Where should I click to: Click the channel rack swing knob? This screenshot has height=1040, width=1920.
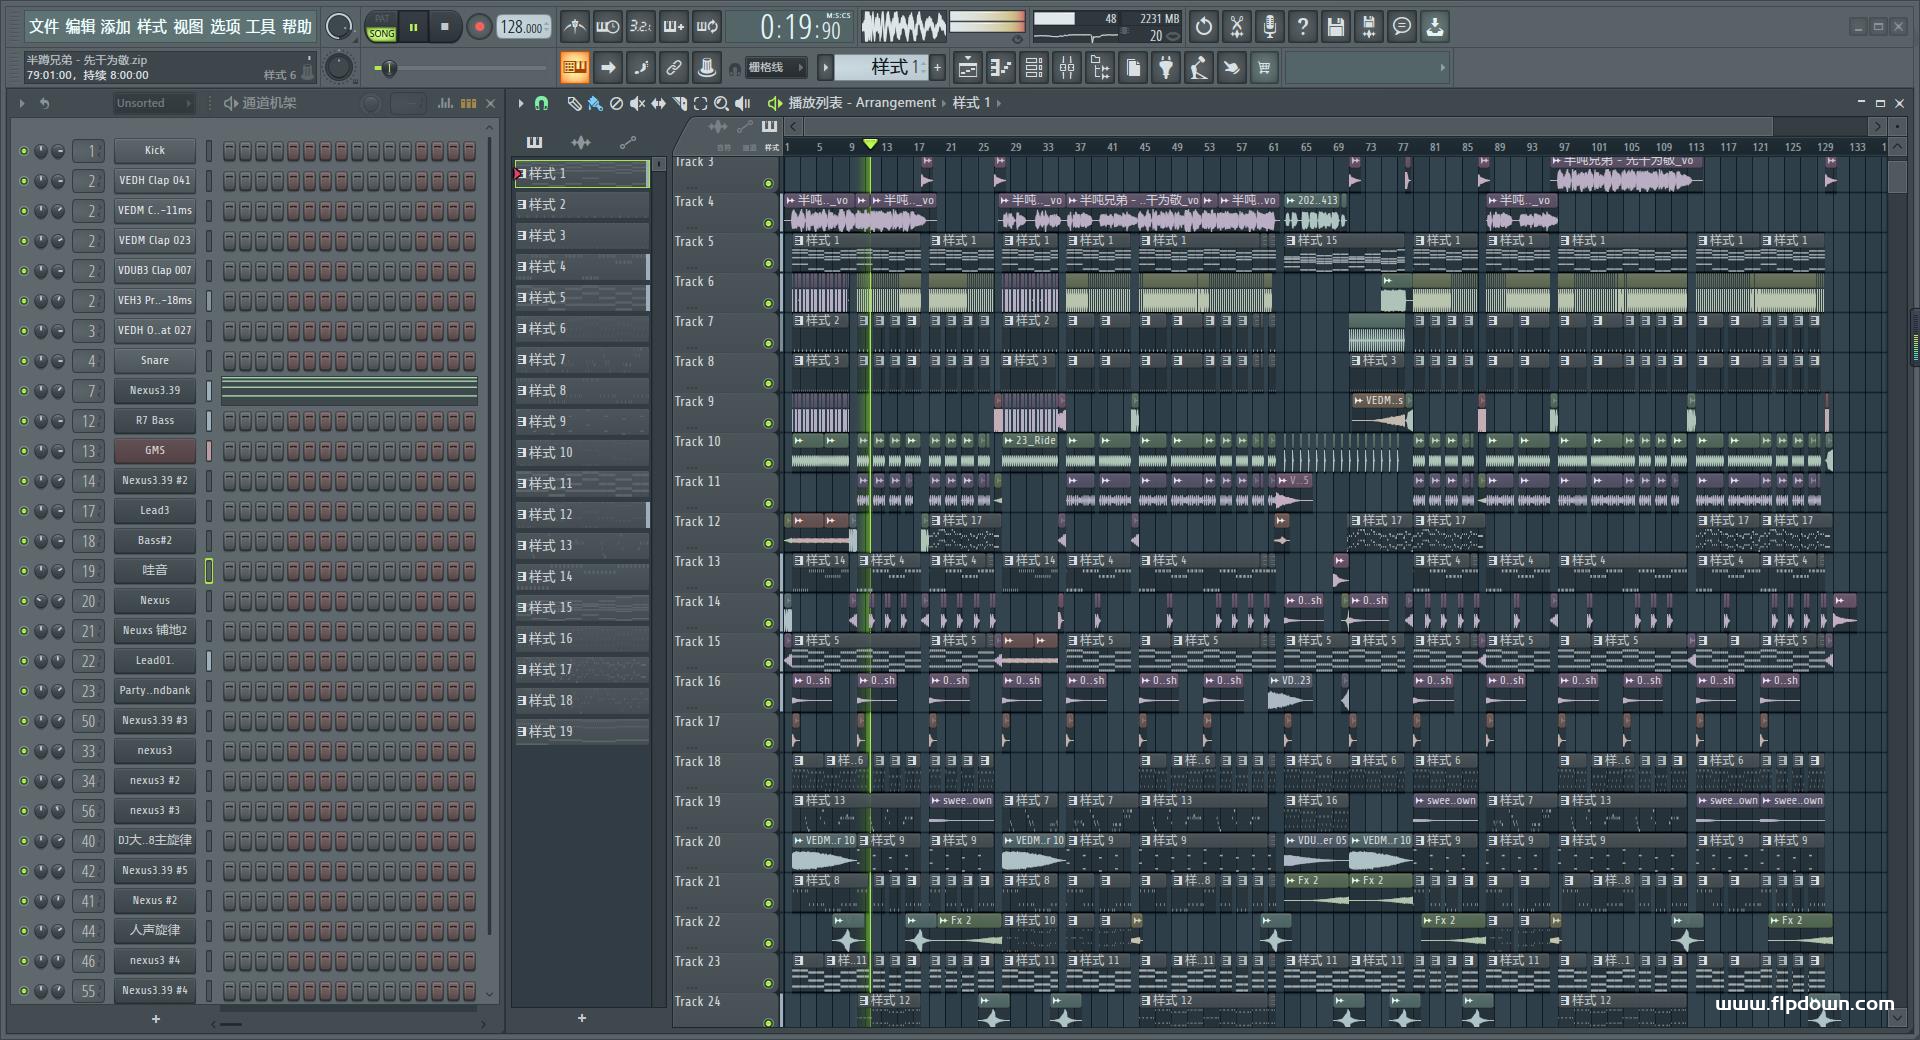[371, 103]
